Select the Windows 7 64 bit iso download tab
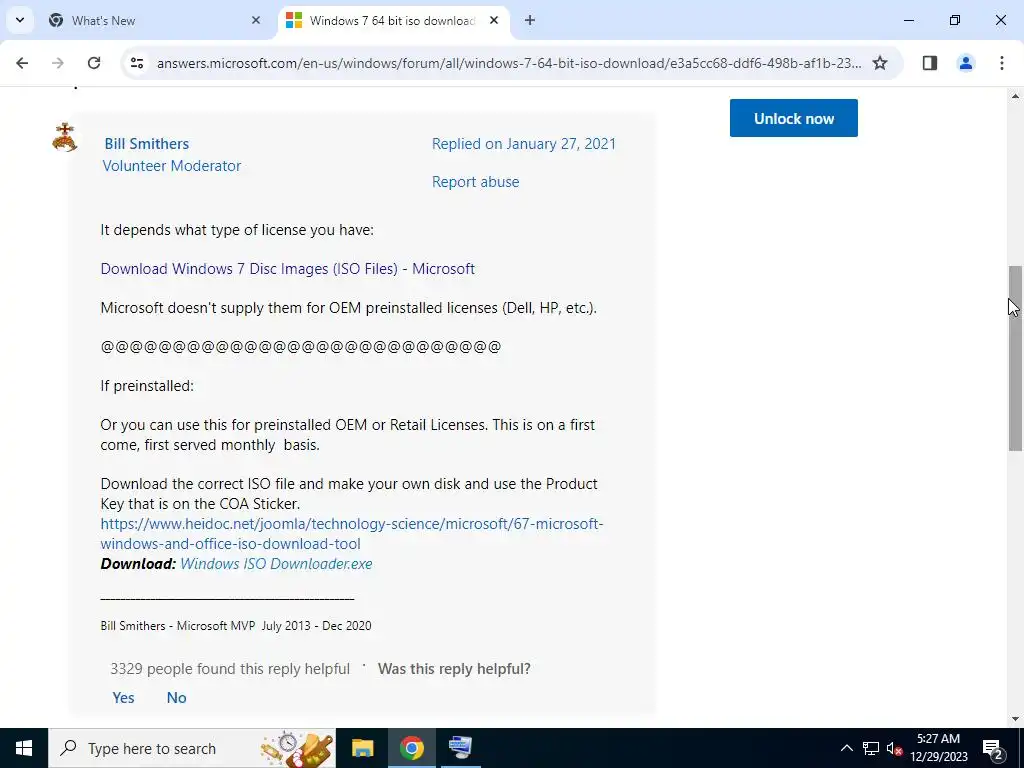Viewport: 1024px width, 768px height. (392, 20)
